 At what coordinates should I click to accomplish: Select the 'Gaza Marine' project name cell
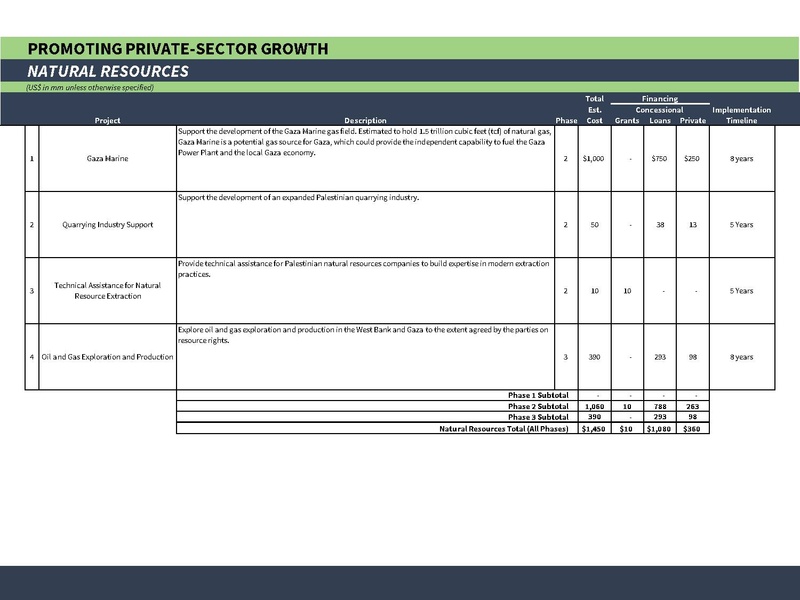point(108,158)
